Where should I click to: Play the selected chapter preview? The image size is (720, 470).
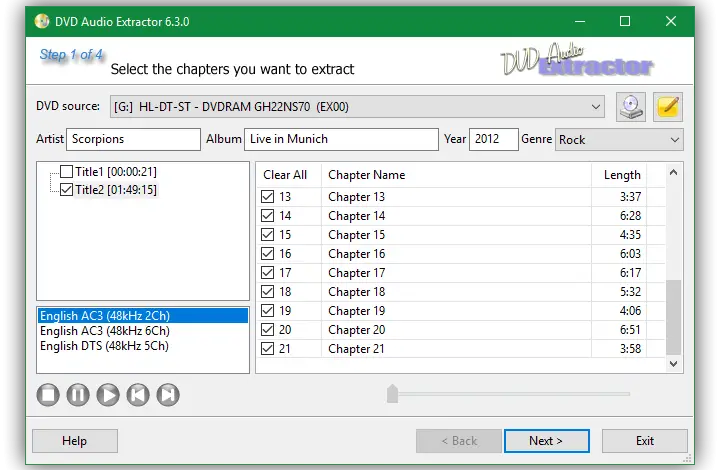108,395
